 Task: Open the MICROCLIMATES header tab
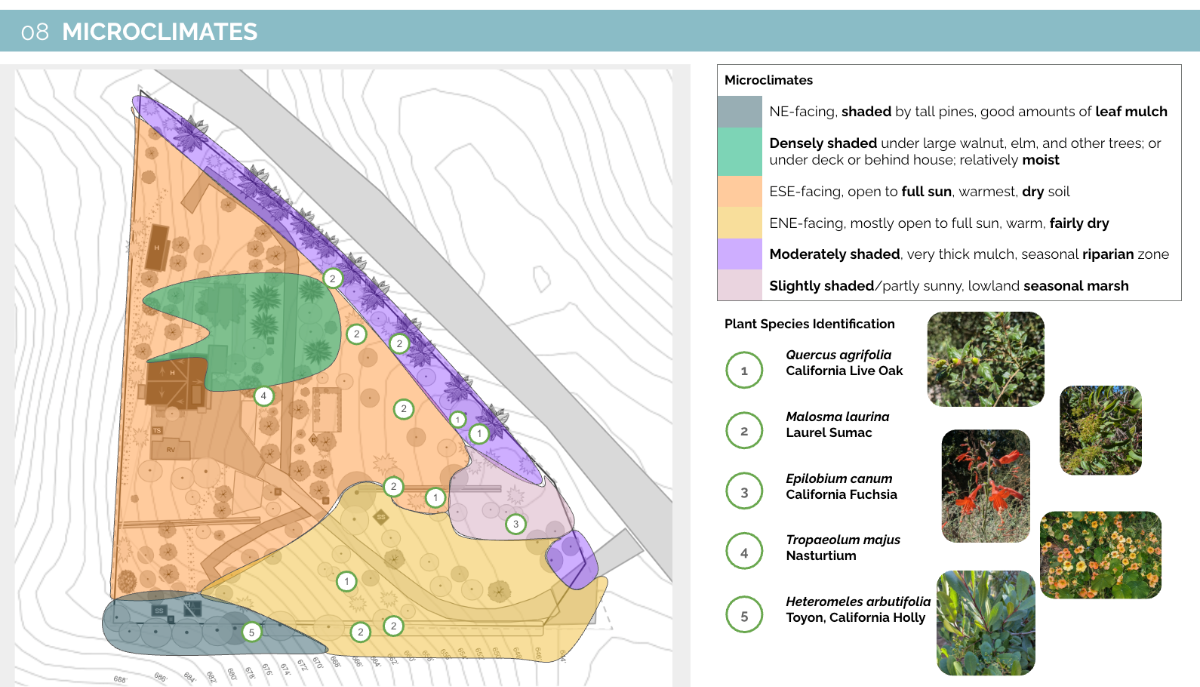point(160,31)
